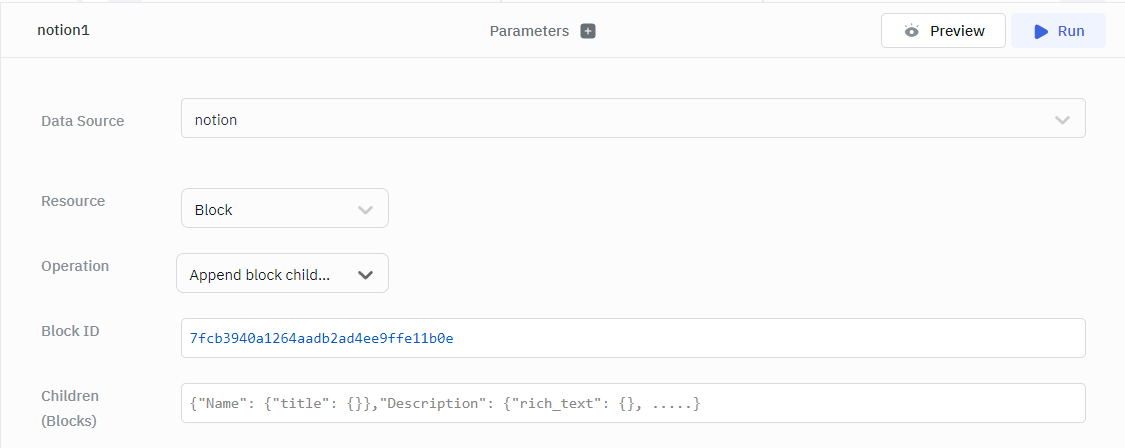1125x448 pixels.
Task: Click the Operation field chevron arrow
Action: [365, 275]
